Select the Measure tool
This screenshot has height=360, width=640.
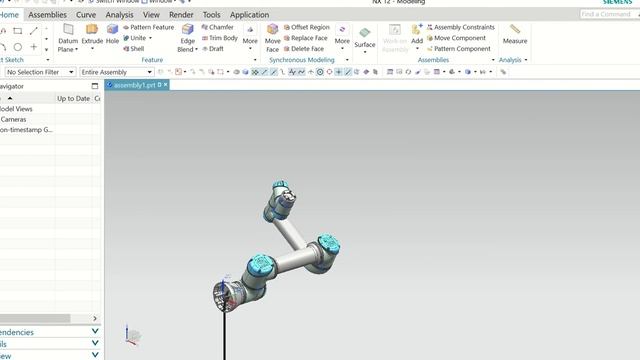point(515,34)
